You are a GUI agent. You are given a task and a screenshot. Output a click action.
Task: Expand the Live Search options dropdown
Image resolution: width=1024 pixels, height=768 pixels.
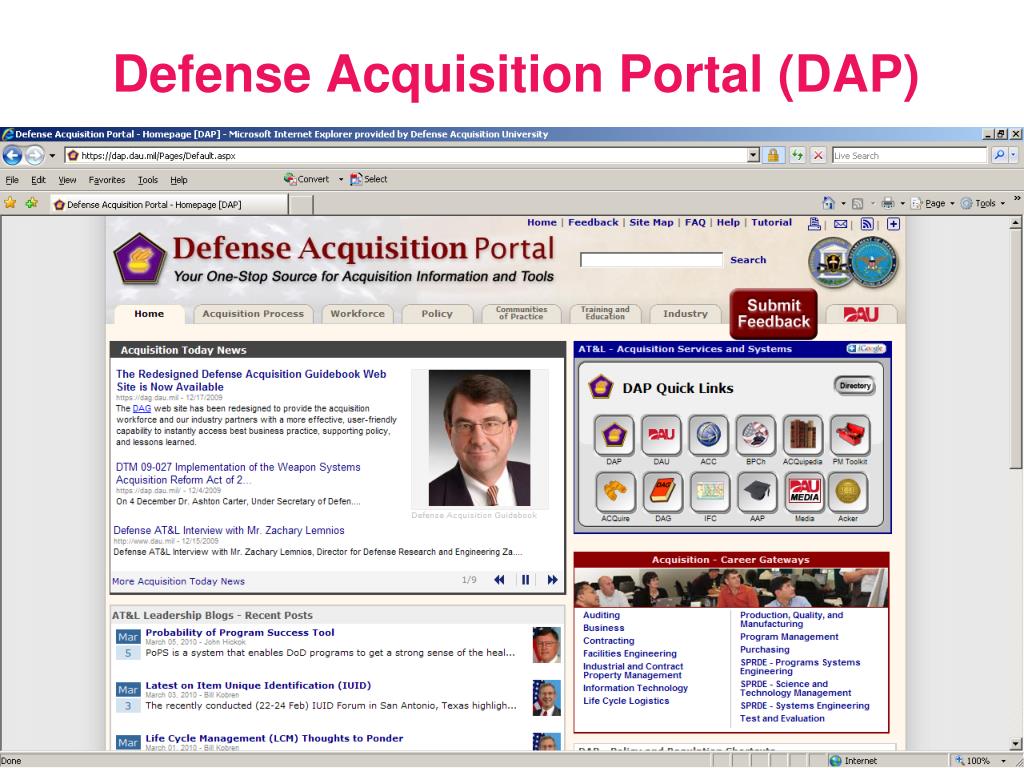(1014, 155)
